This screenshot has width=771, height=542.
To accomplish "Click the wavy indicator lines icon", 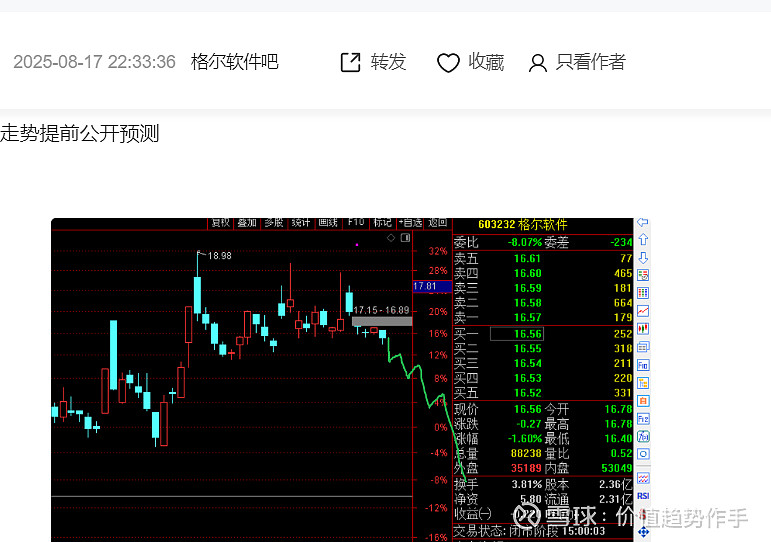I will click(x=643, y=478).
